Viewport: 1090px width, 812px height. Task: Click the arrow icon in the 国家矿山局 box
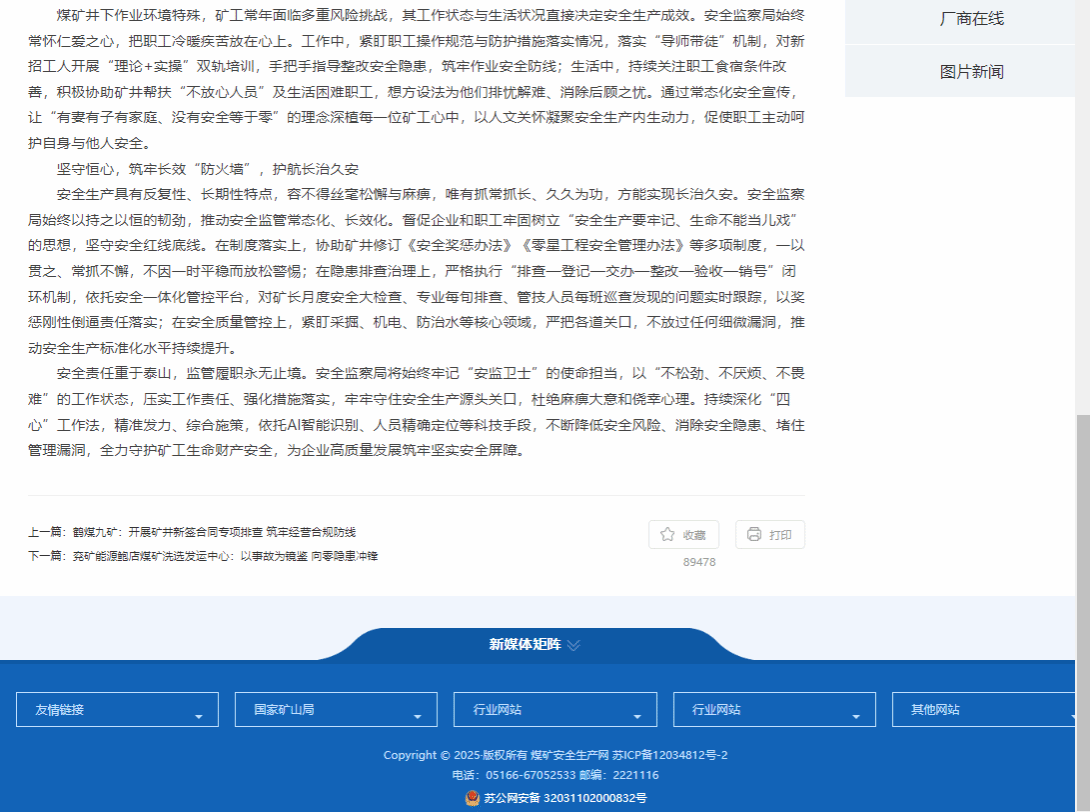coord(417,717)
